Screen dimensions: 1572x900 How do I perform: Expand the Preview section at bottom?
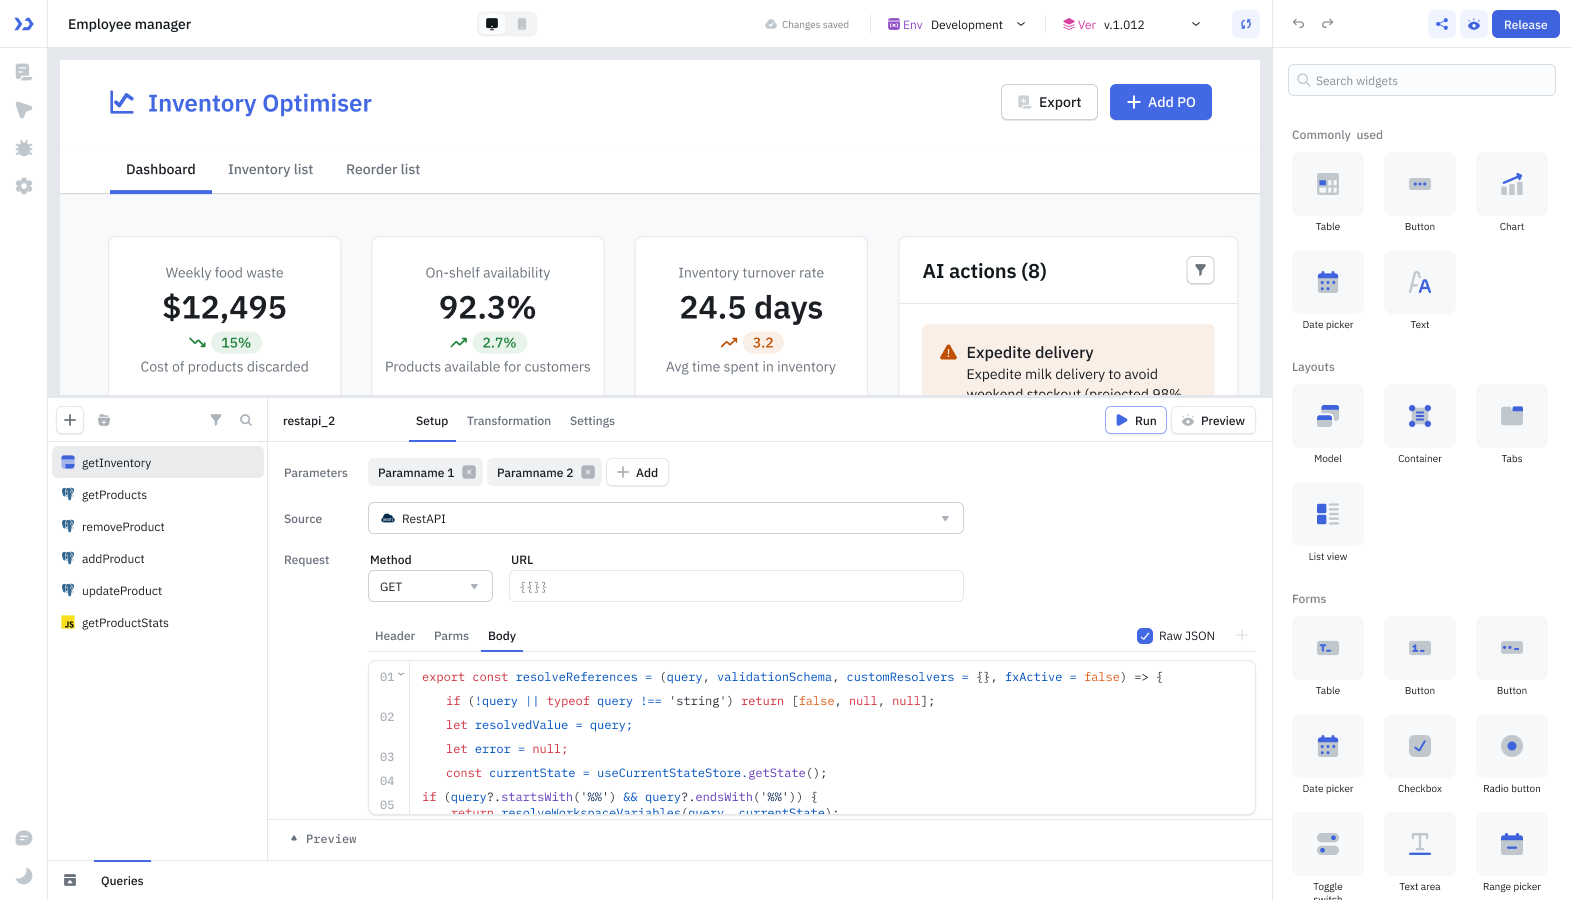pyautogui.click(x=323, y=839)
